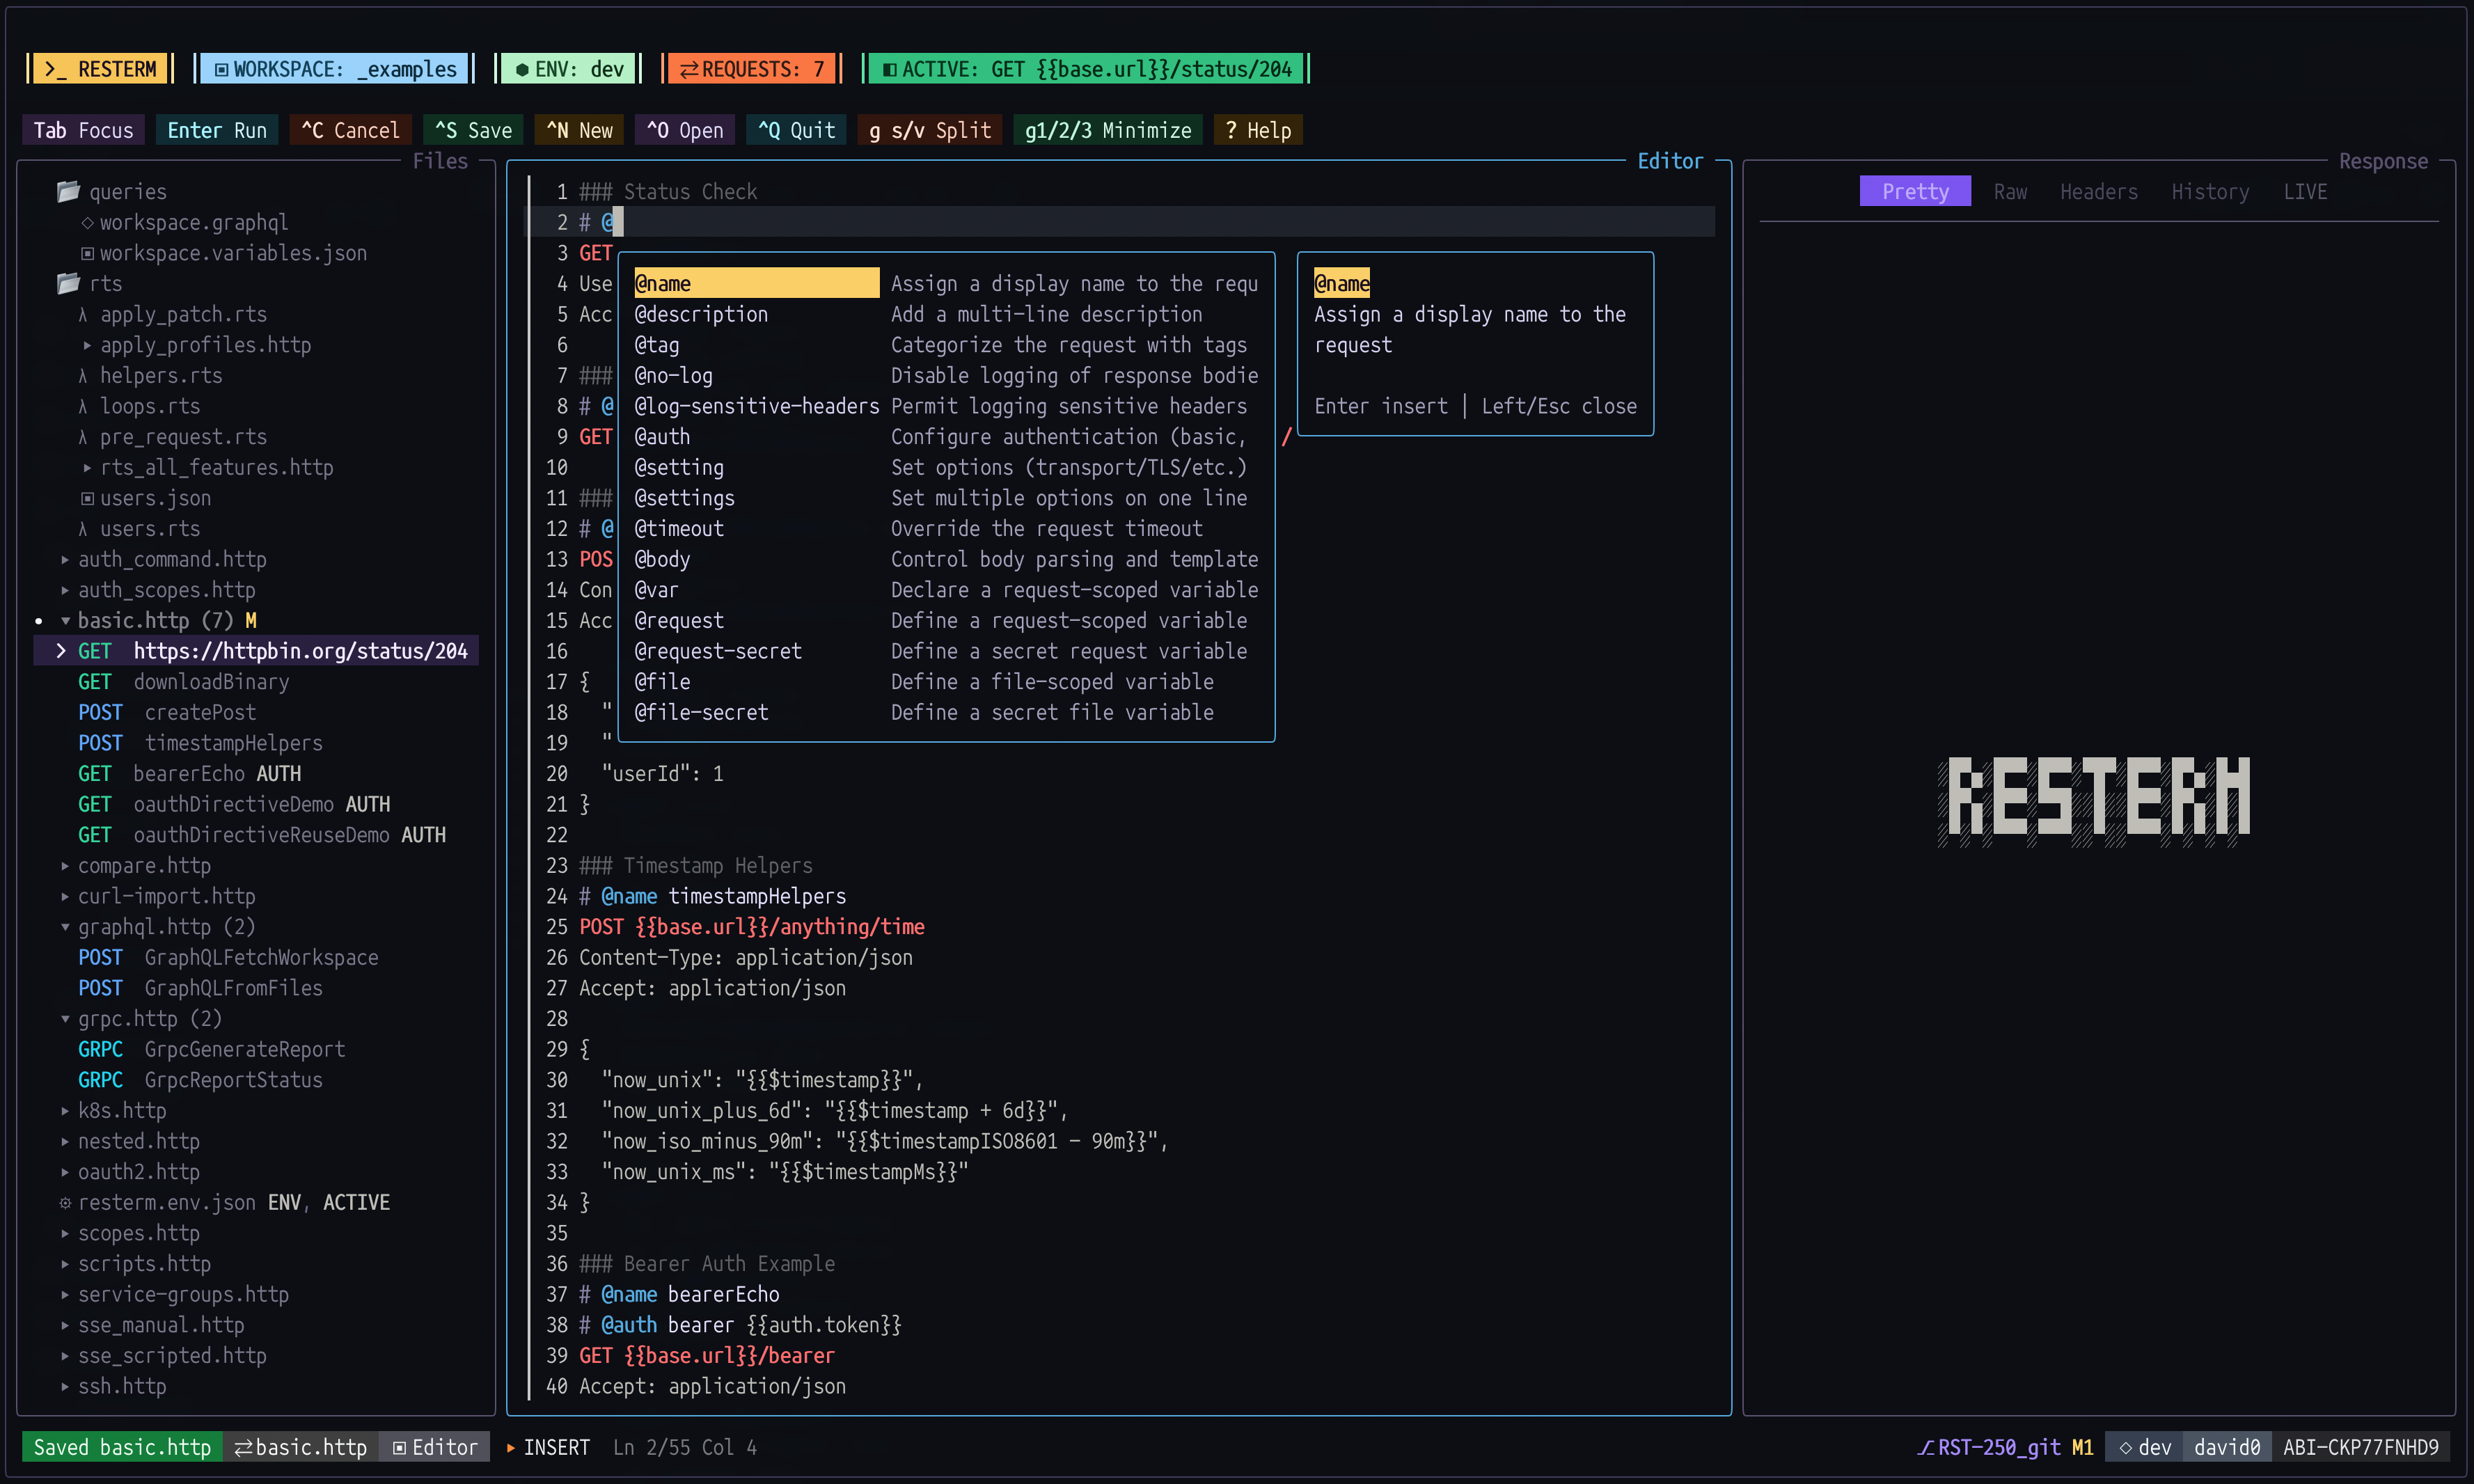Click the lambda icon beside pre_request.rts
The image size is (2474, 1484).
[83, 437]
